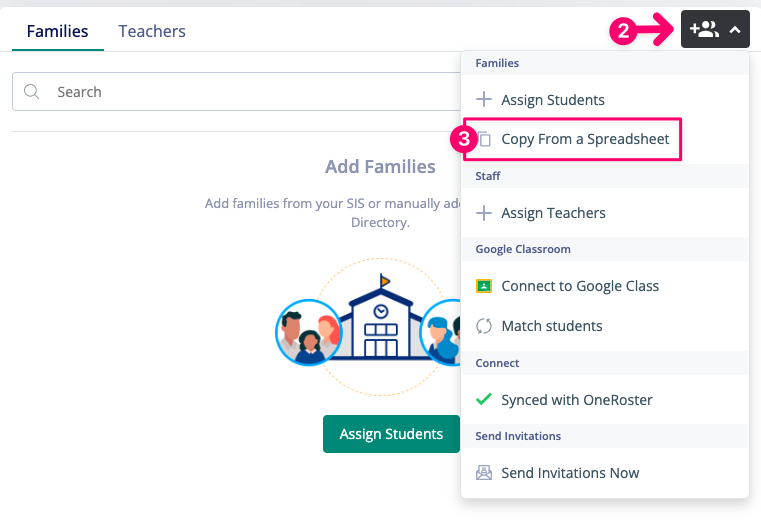Click the plus icon beside Assign Teachers
761x527 pixels.
tap(484, 213)
